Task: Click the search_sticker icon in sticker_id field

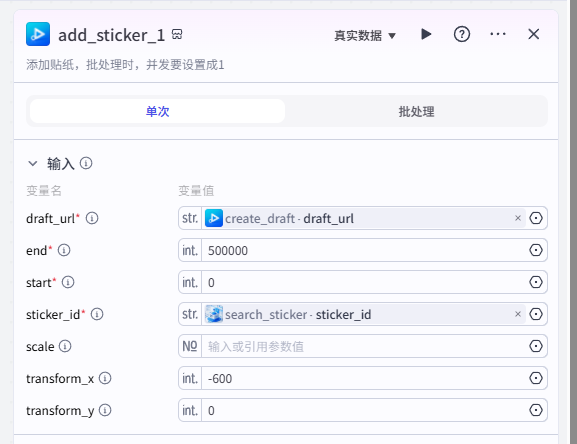Action: tap(214, 314)
